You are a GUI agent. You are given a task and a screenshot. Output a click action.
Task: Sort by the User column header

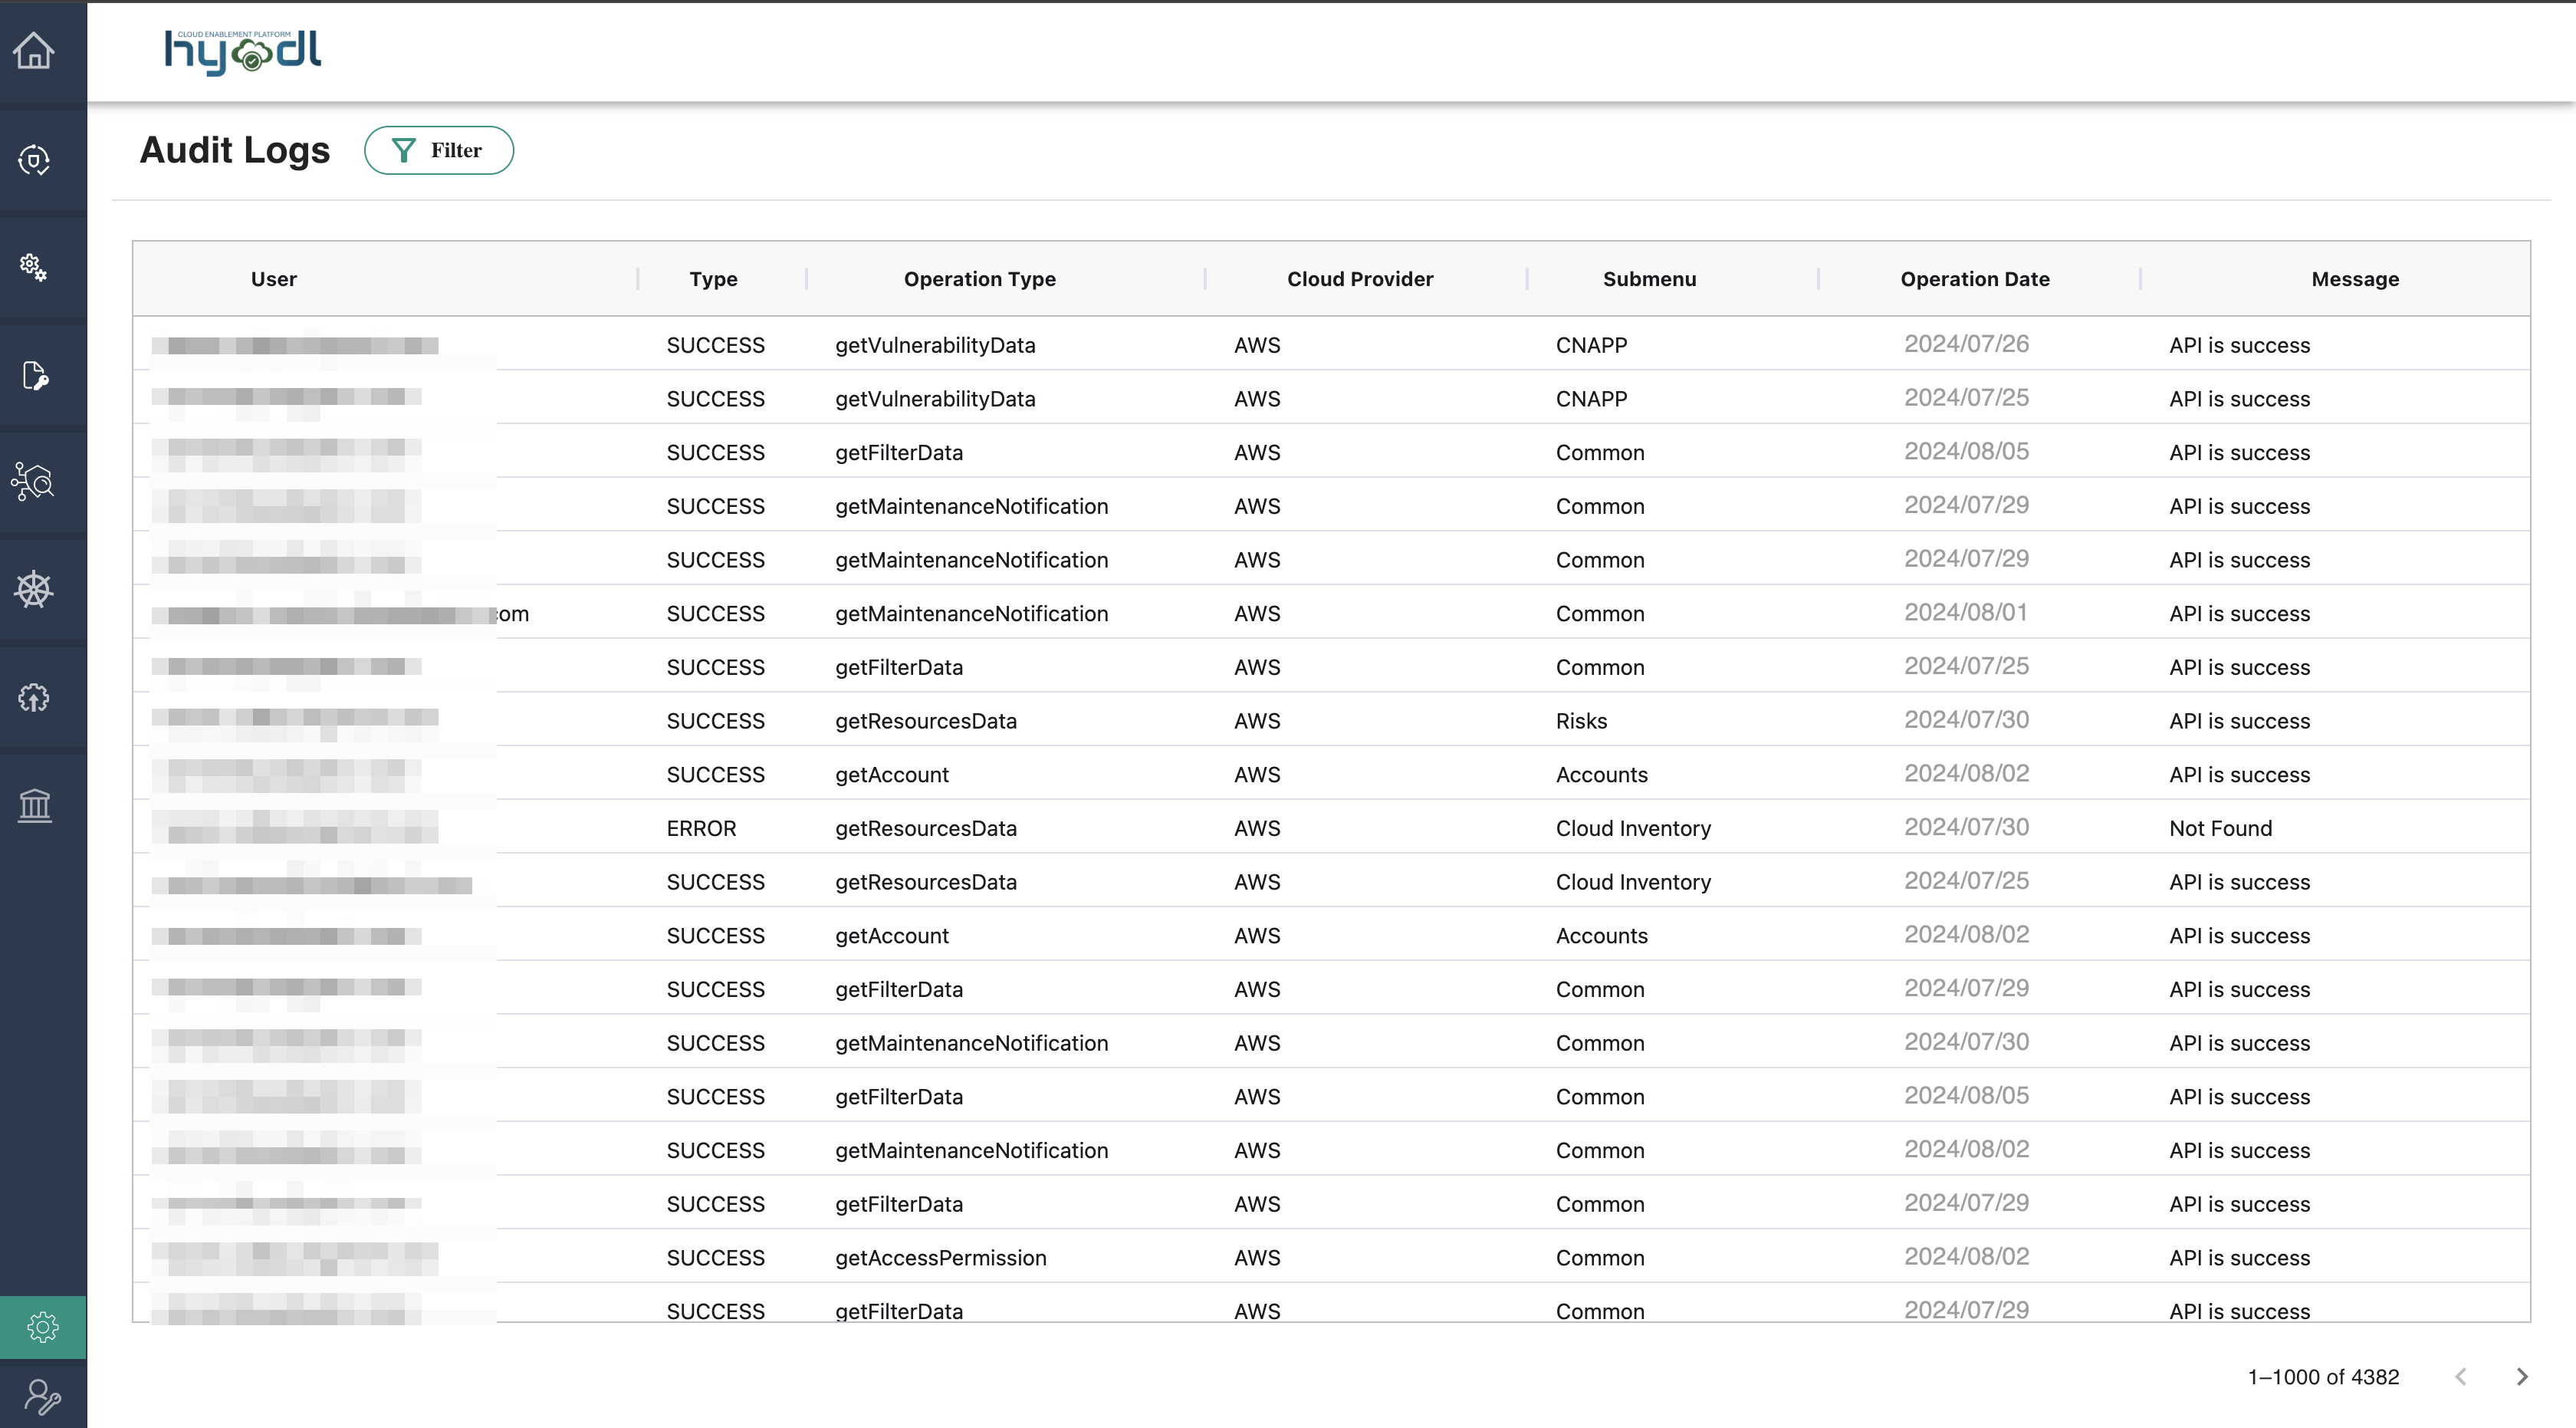pos(273,279)
